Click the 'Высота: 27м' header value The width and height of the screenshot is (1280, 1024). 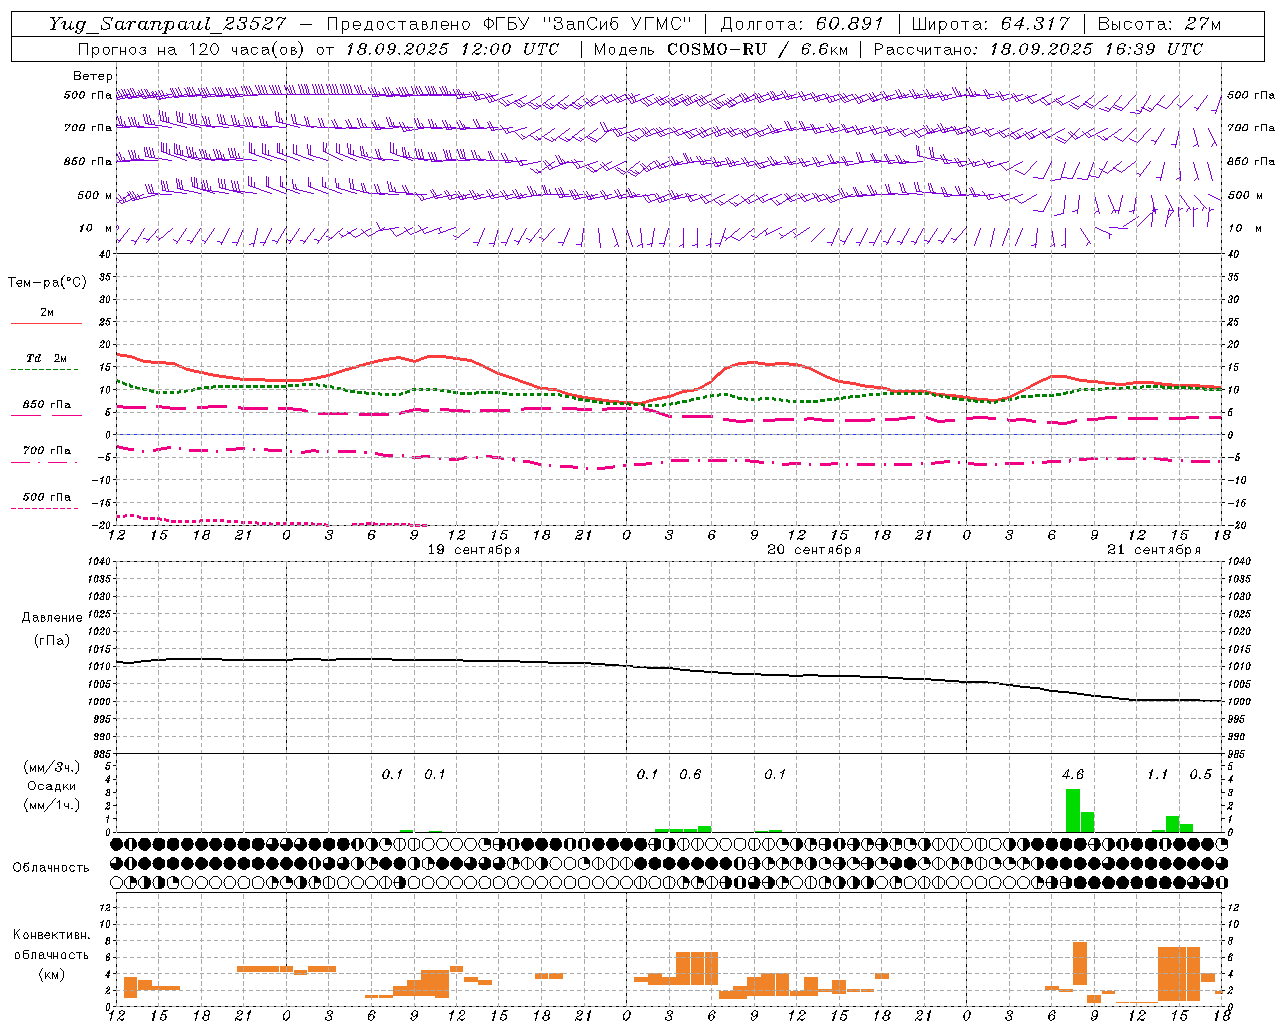[1159, 24]
